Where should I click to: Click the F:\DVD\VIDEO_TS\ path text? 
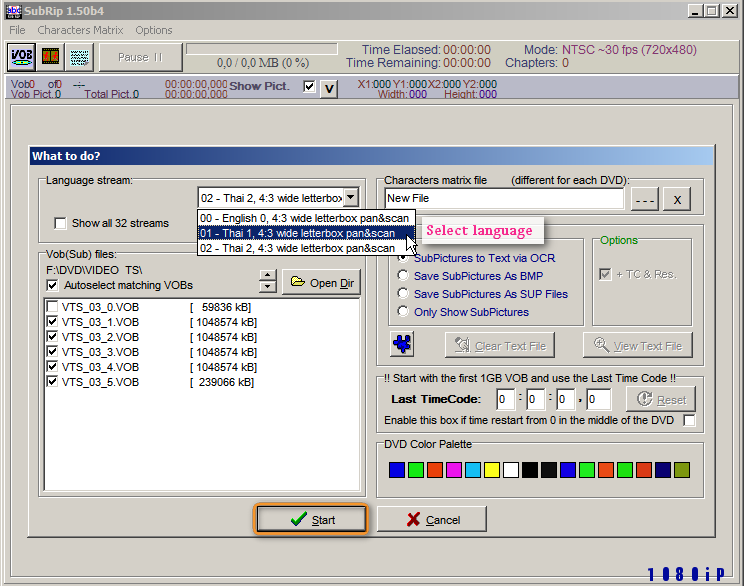click(94, 270)
